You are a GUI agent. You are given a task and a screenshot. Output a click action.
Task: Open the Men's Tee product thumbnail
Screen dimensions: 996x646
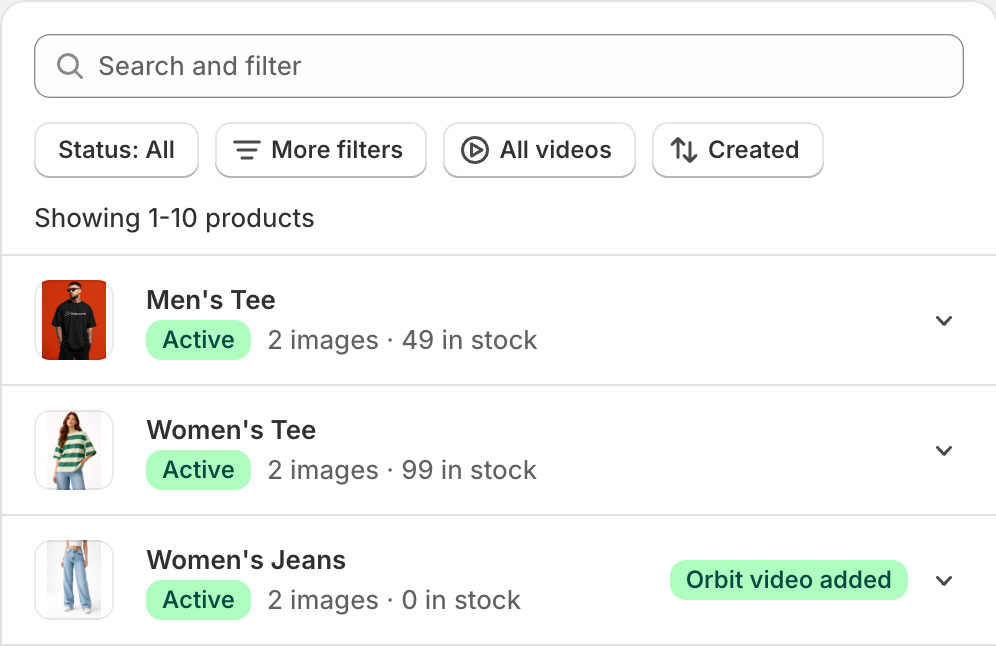point(74,320)
